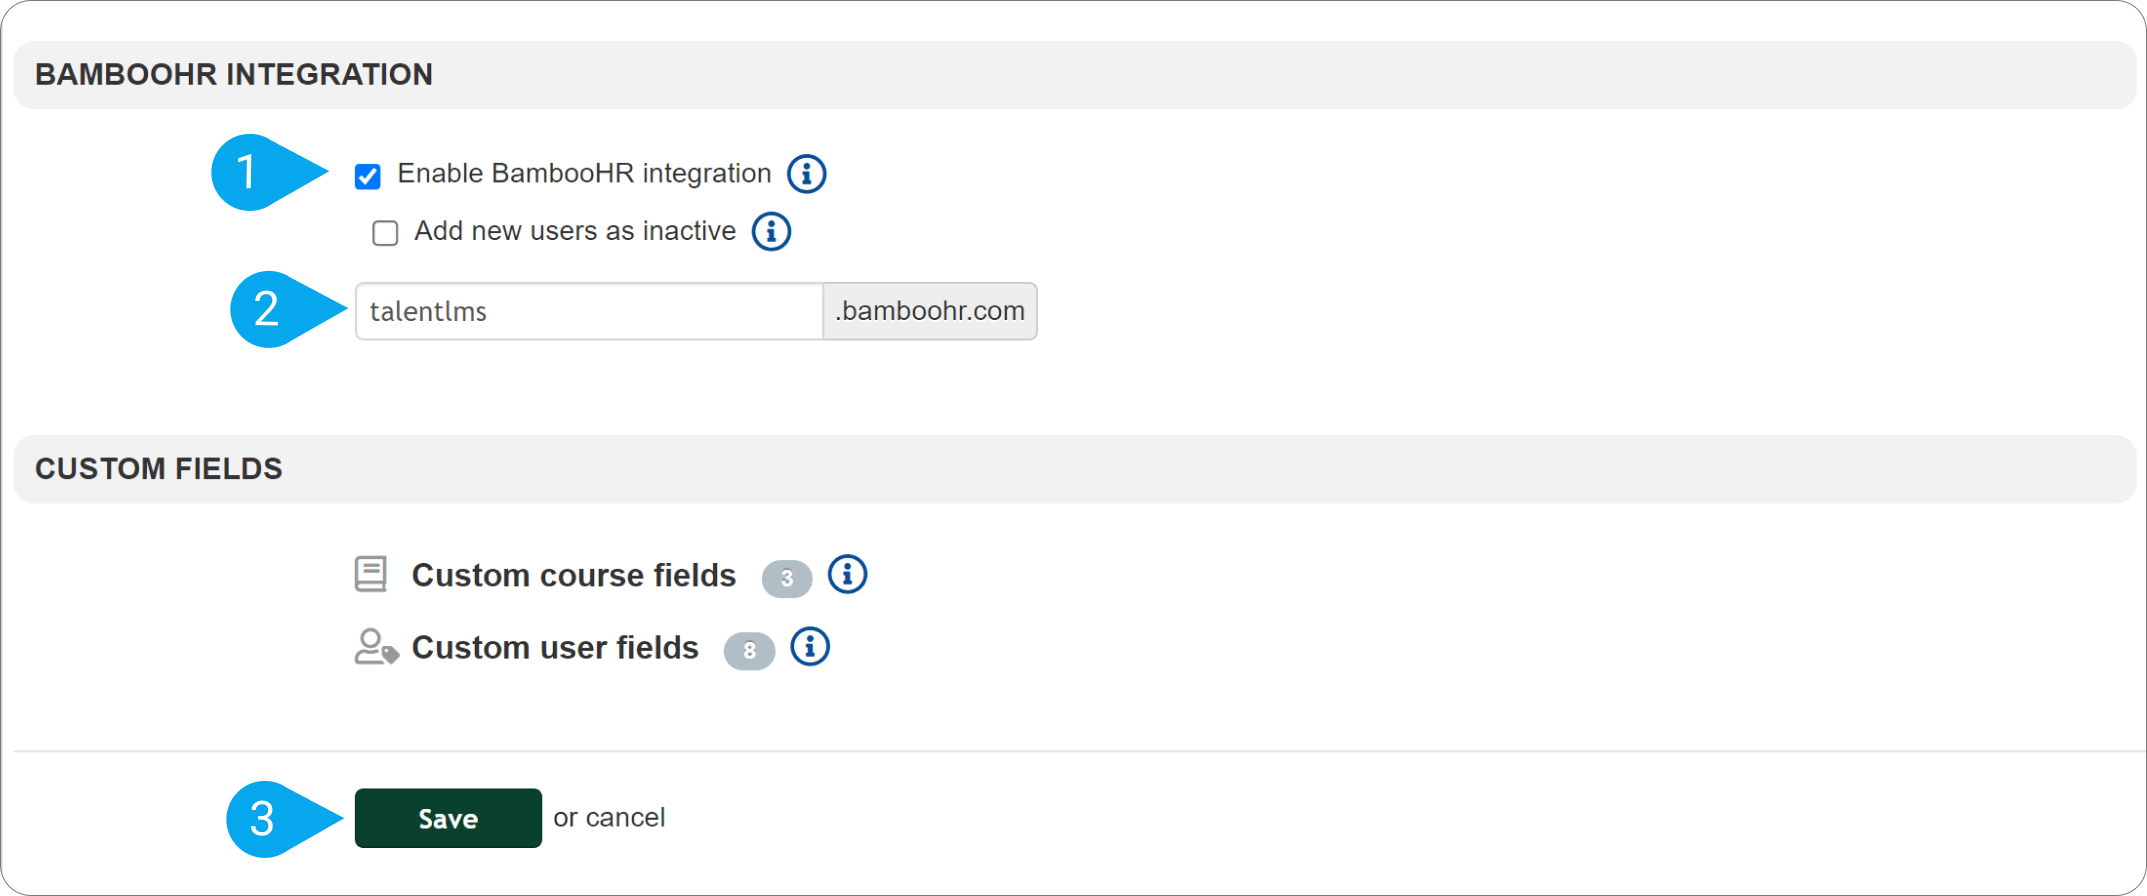2147x896 pixels.
Task: Check Add new users as inactive
Action: (x=385, y=233)
